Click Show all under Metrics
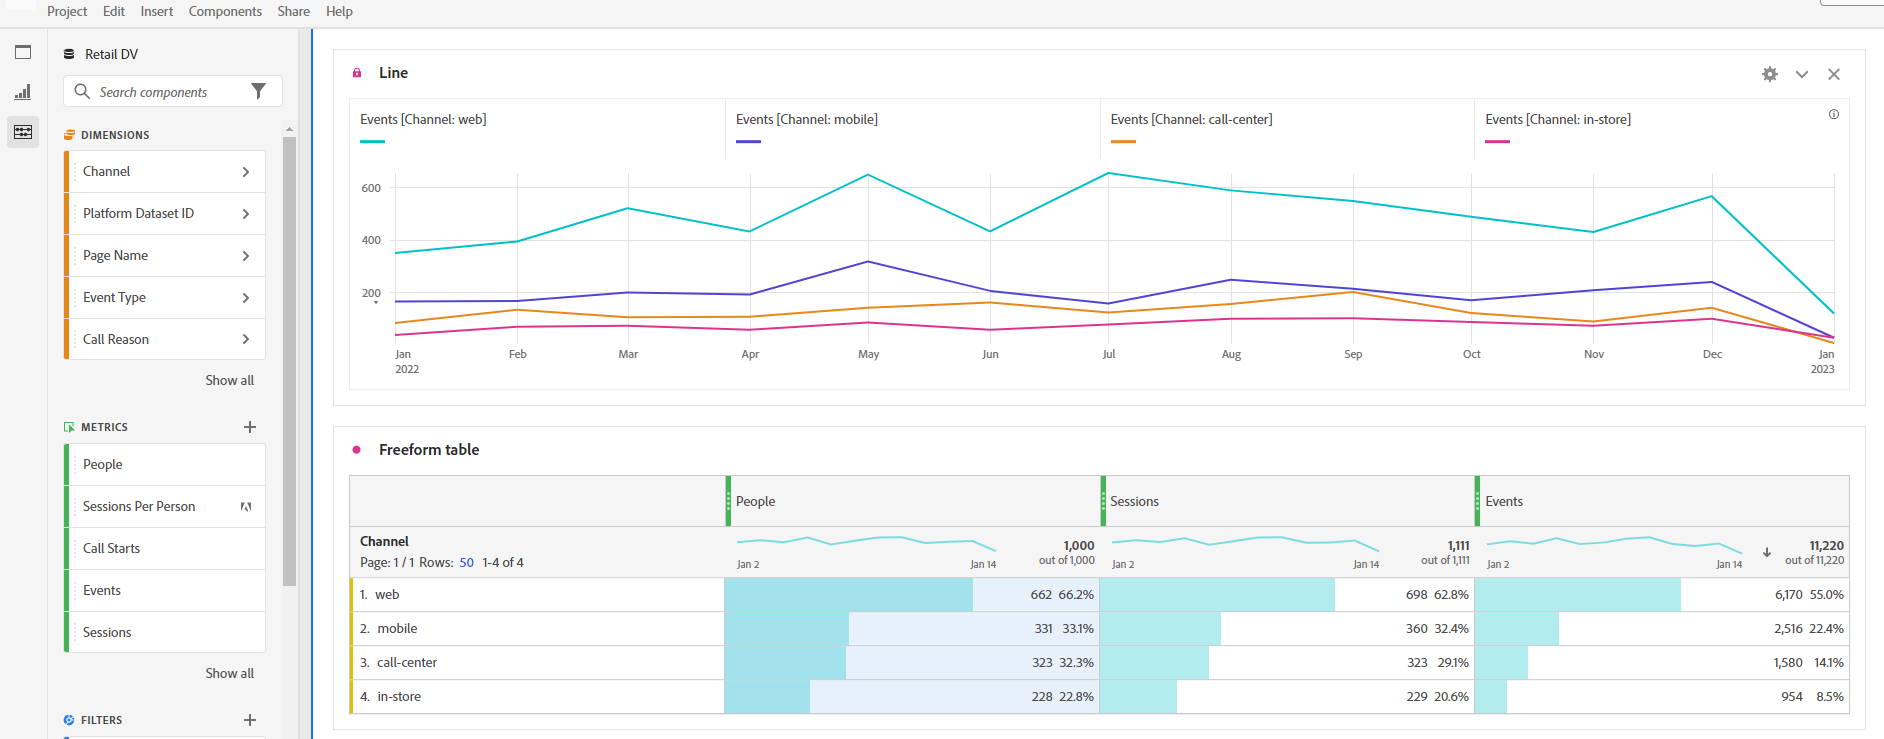This screenshot has width=1884, height=739. click(230, 673)
